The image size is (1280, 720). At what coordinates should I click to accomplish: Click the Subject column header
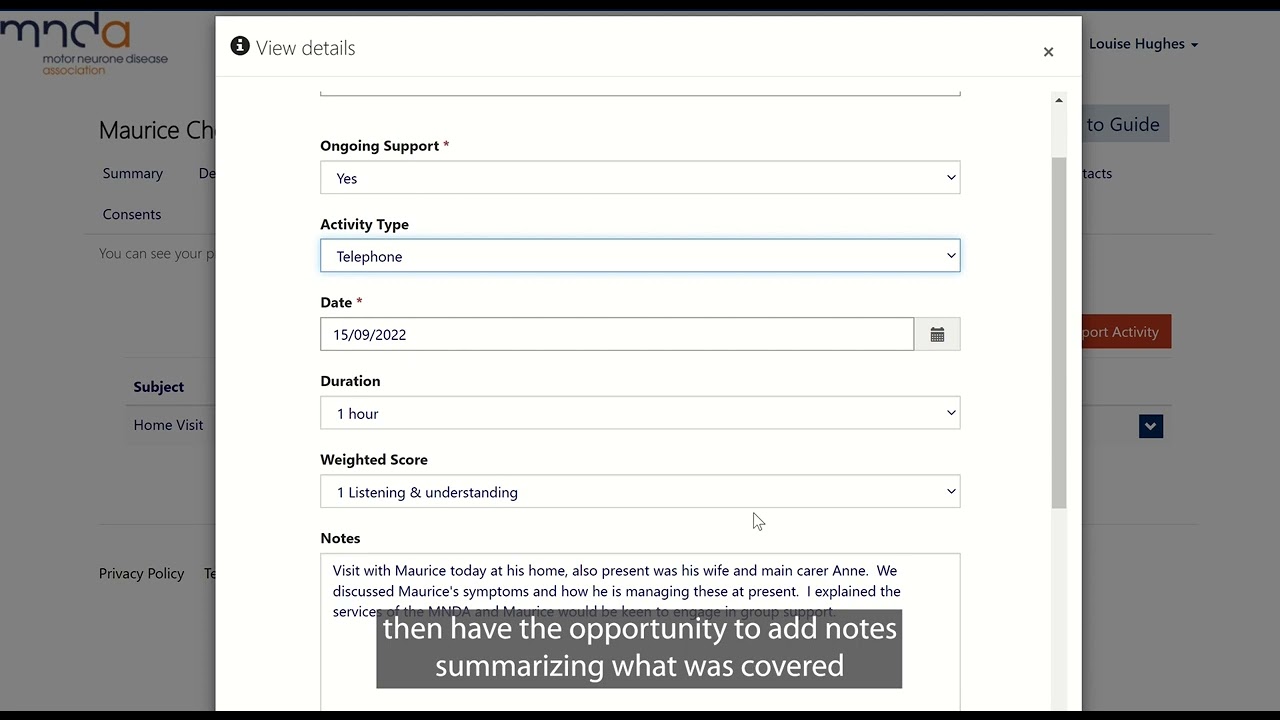pyautogui.click(x=158, y=387)
